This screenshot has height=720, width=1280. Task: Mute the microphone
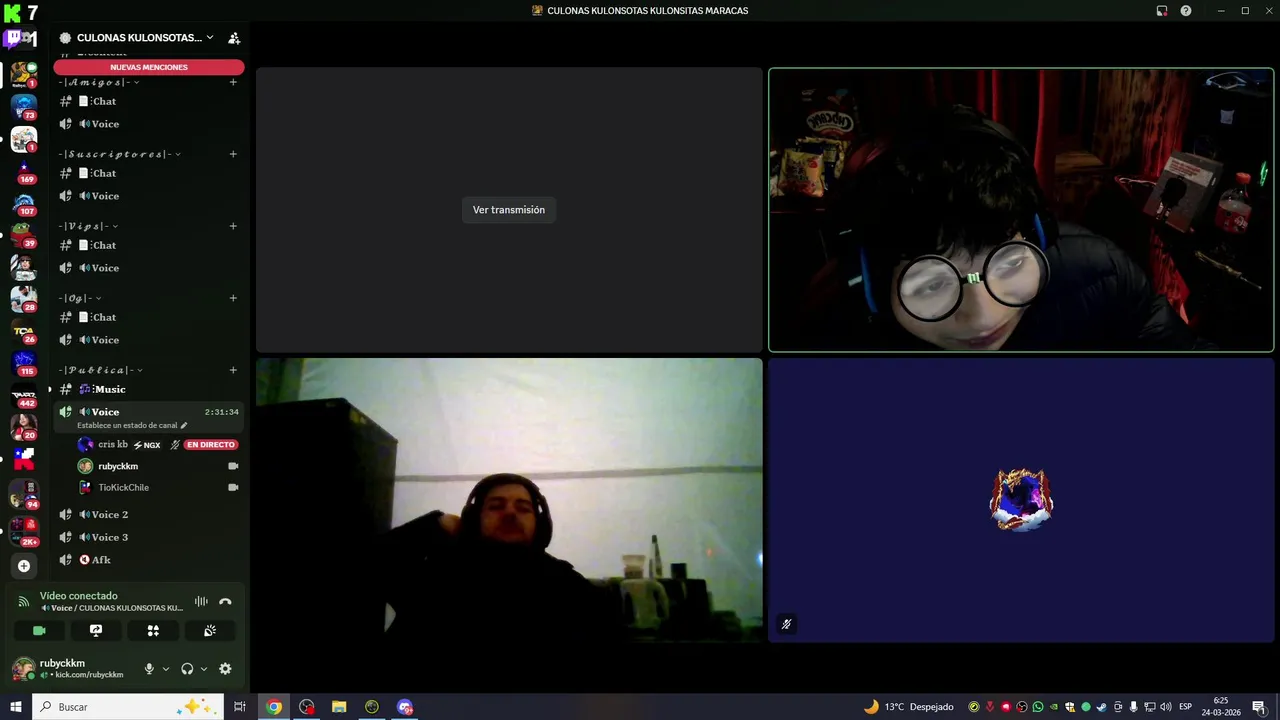(149, 669)
